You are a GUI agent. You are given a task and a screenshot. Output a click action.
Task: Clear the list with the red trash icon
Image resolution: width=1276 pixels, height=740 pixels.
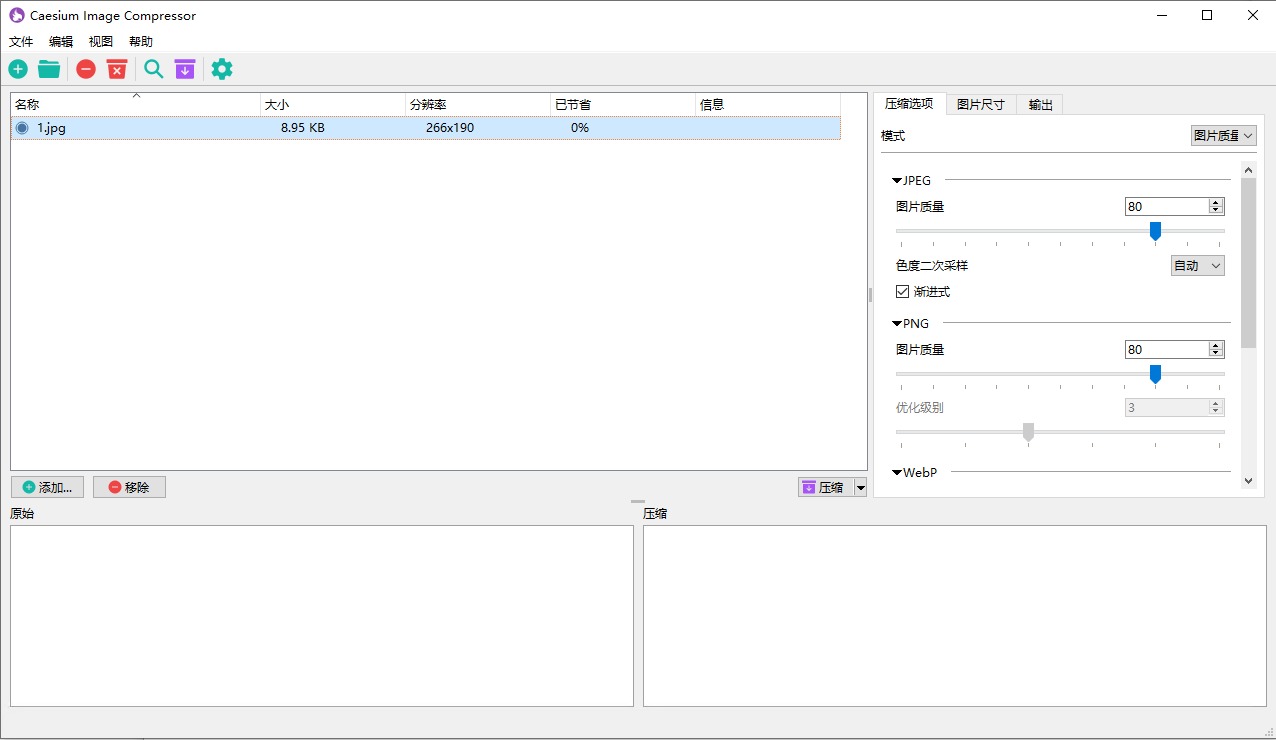pos(117,69)
